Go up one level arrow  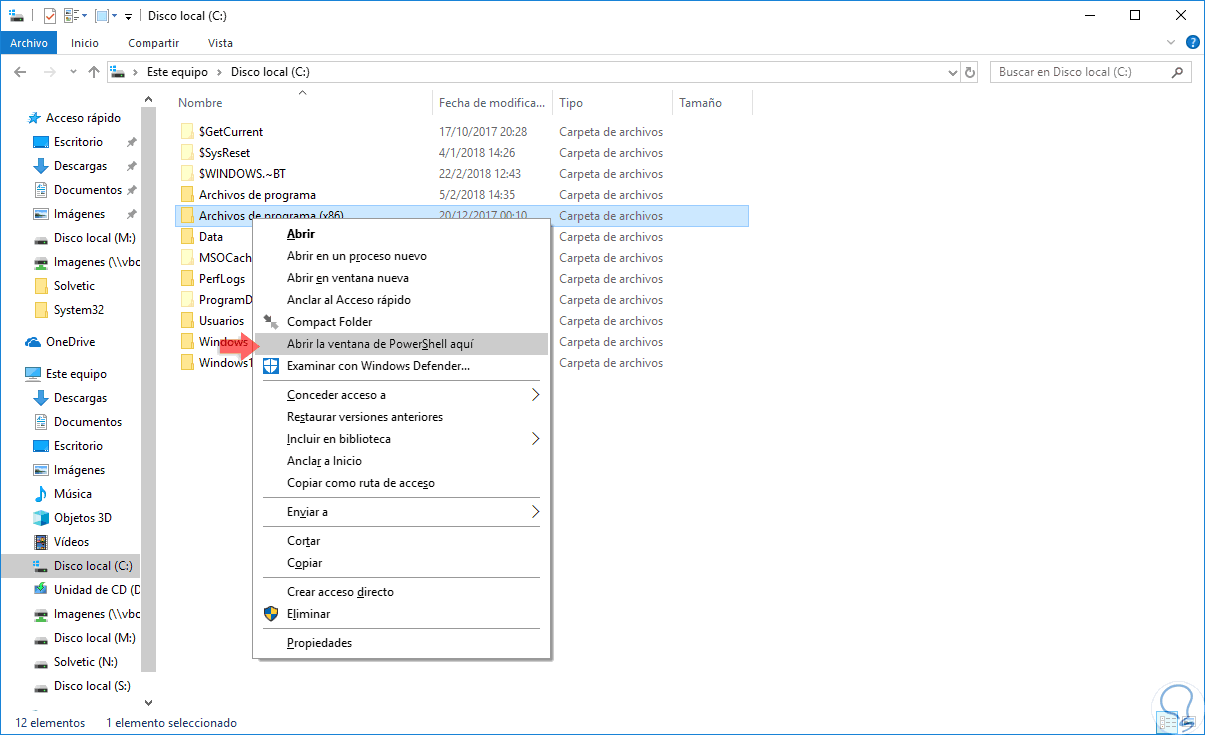pos(94,72)
